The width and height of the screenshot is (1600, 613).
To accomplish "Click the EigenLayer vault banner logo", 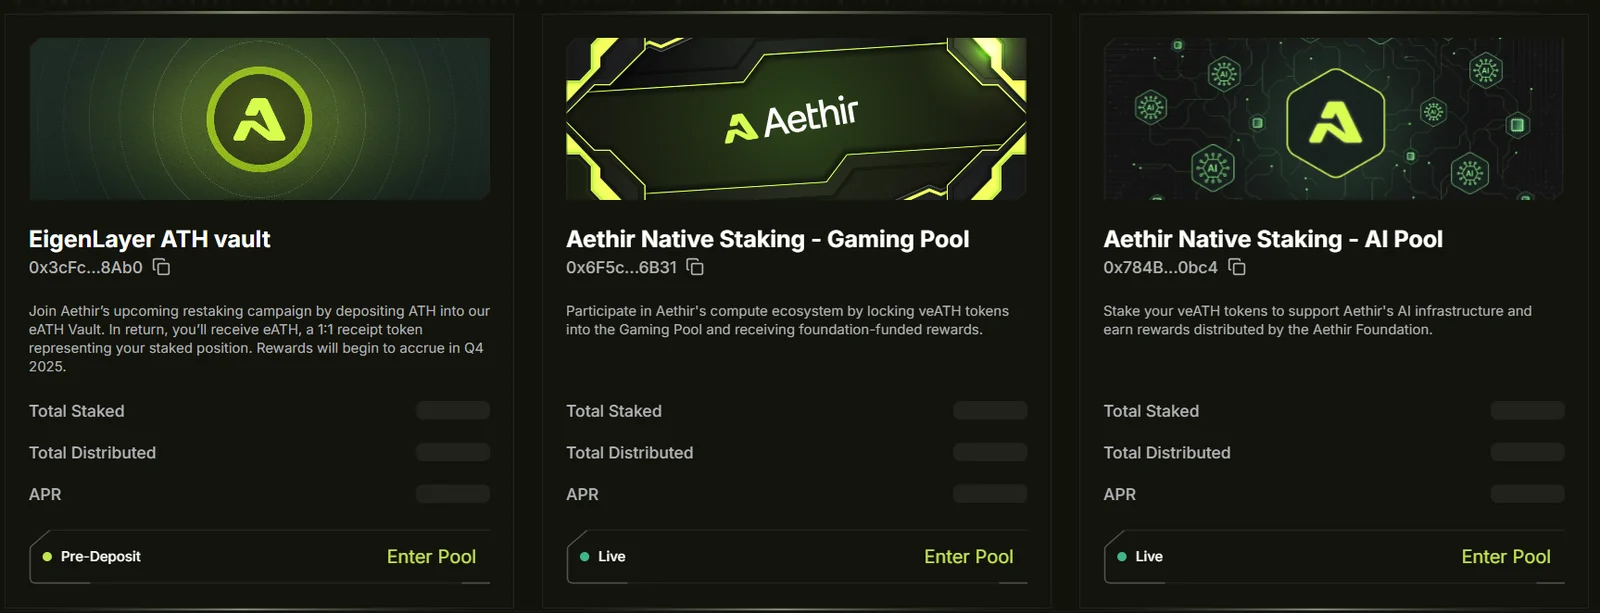I will pyautogui.click(x=259, y=119).
